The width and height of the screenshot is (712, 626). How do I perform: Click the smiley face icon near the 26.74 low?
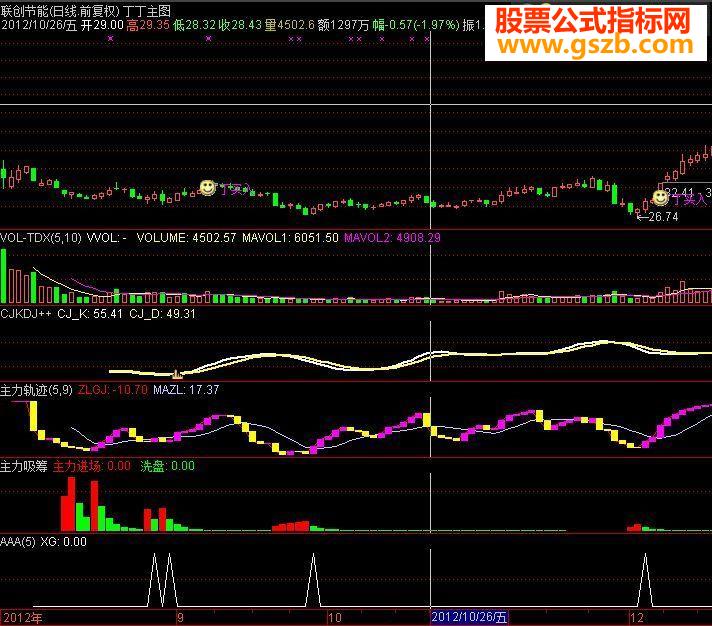tap(660, 197)
